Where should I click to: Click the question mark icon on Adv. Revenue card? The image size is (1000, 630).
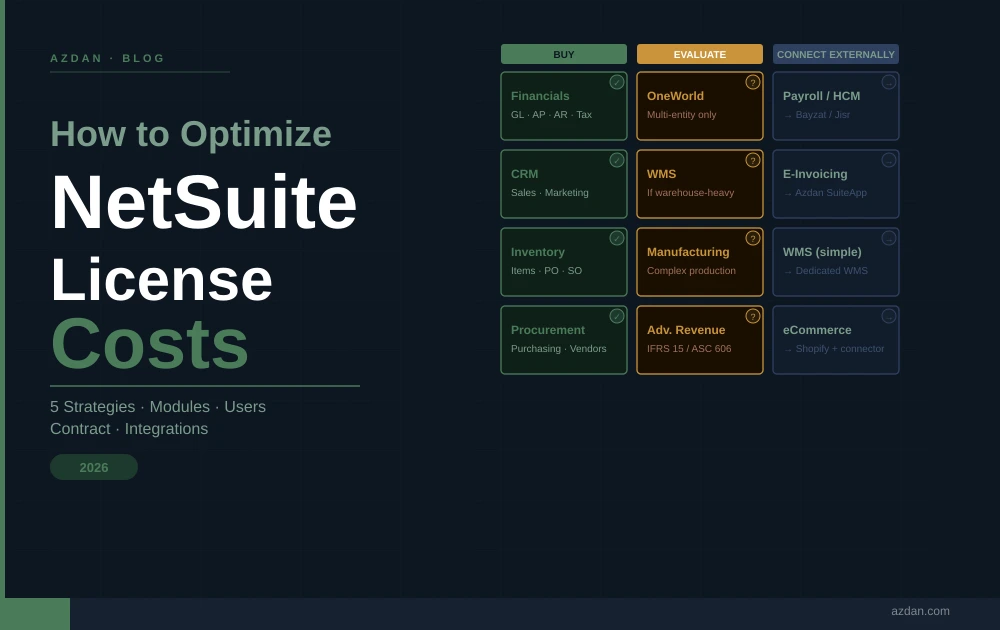[753, 316]
